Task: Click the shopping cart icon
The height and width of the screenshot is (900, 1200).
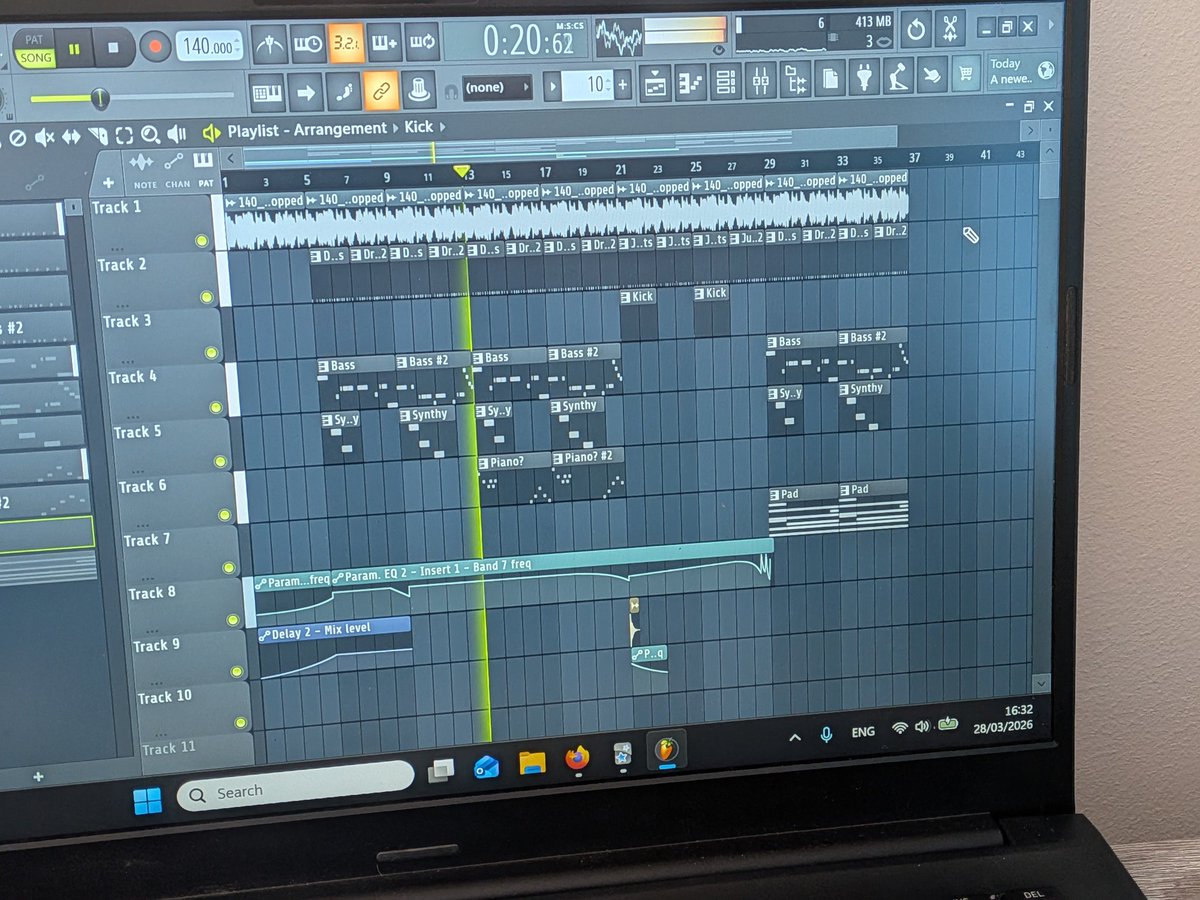Action: (x=964, y=72)
